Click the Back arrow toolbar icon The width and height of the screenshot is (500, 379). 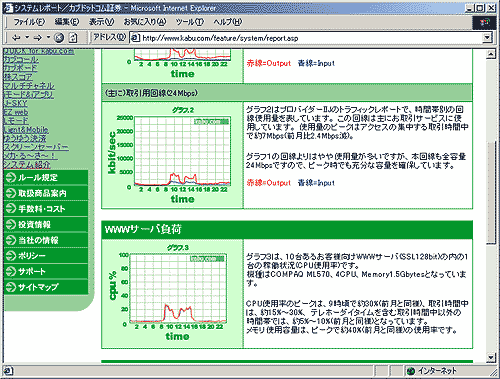tap(16, 38)
